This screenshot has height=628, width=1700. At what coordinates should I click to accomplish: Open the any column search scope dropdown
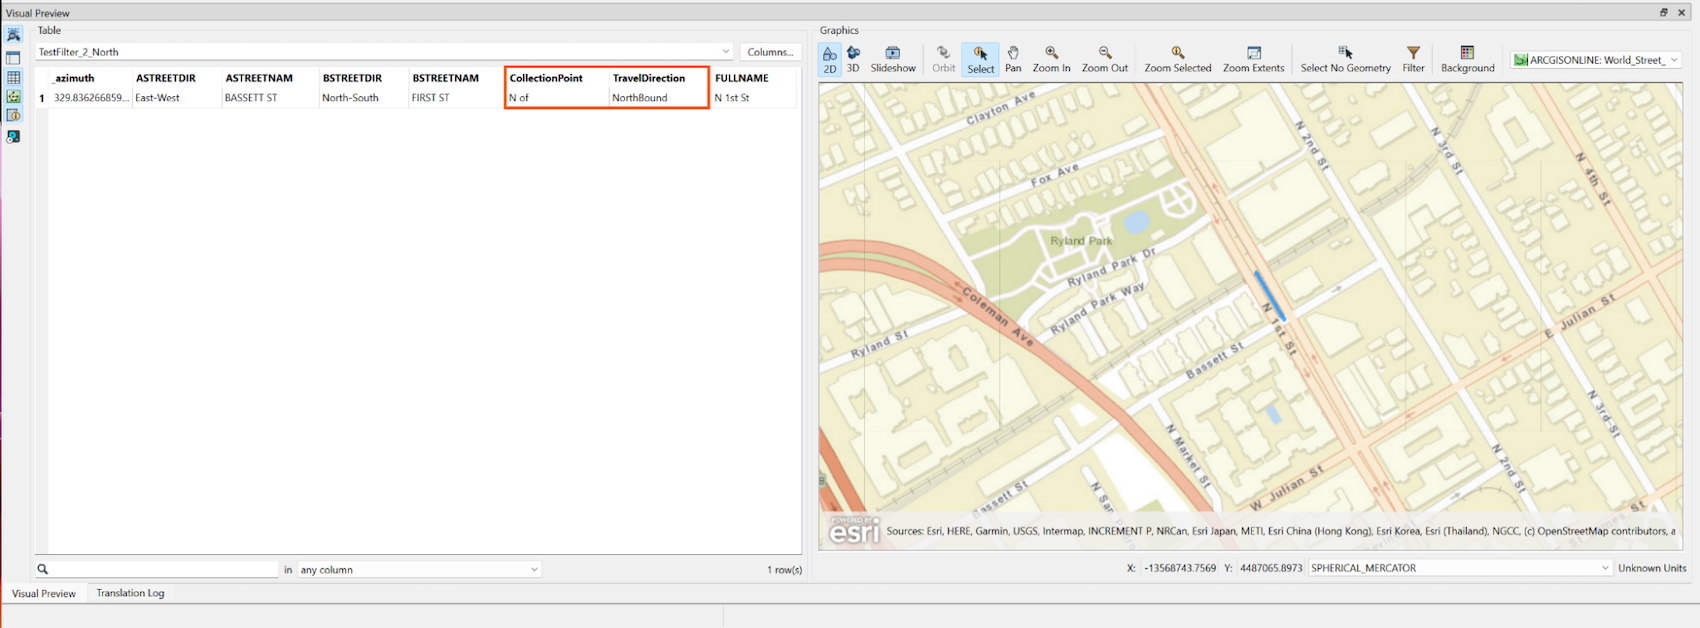(420, 570)
